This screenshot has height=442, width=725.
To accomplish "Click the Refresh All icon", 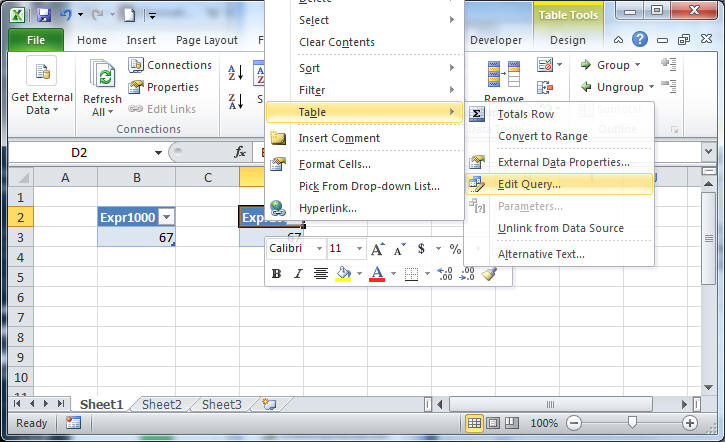I will coord(102,73).
